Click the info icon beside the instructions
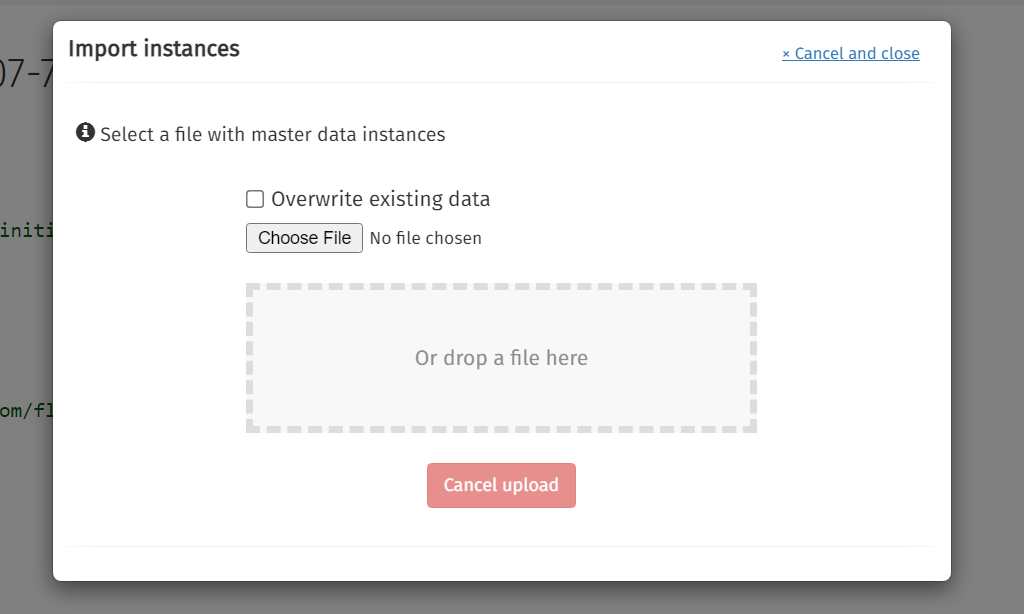 tap(85, 131)
